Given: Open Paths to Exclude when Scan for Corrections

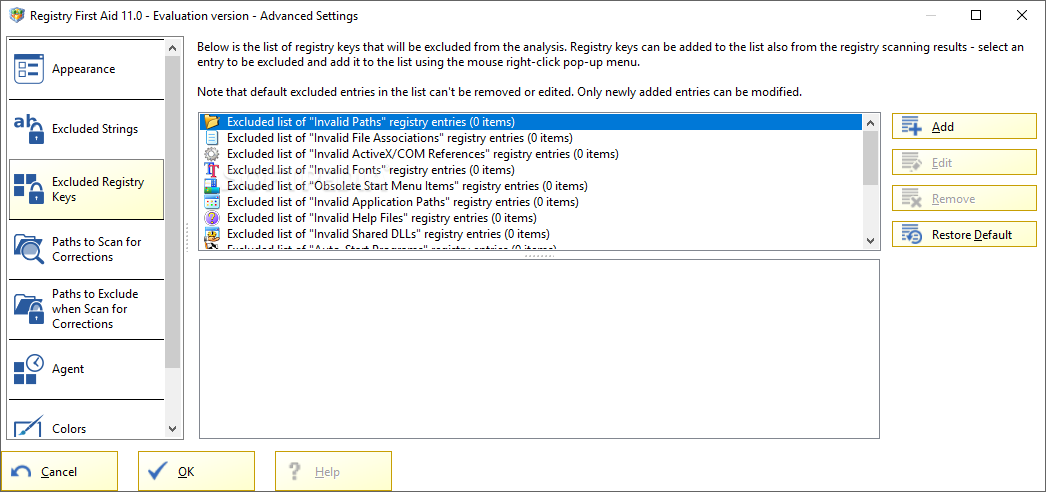Looking at the screenshot, I should [86, 309].
